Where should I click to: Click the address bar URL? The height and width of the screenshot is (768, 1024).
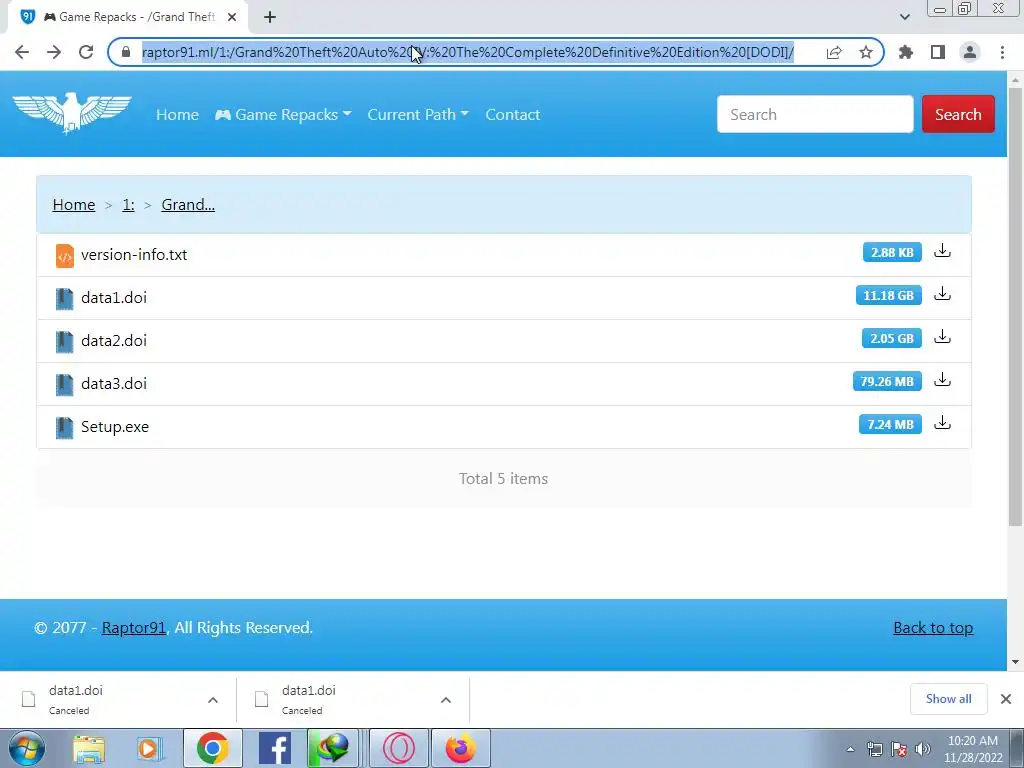[x=468, y=52]
